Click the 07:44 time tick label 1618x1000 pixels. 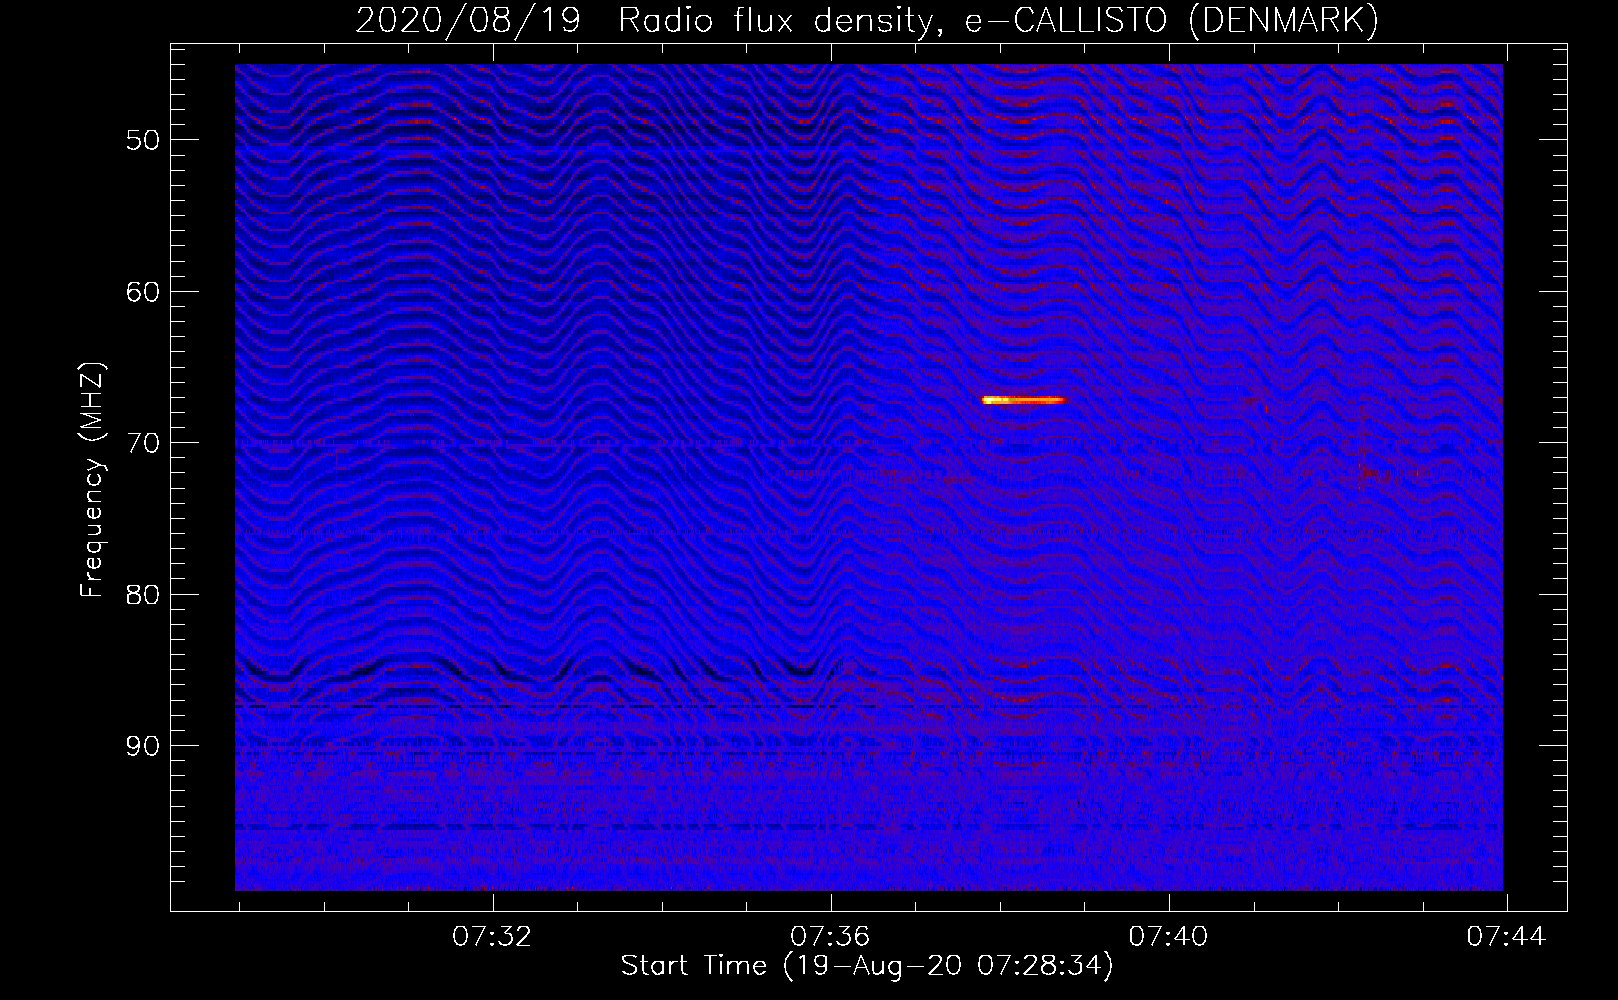click(1506, 937)
